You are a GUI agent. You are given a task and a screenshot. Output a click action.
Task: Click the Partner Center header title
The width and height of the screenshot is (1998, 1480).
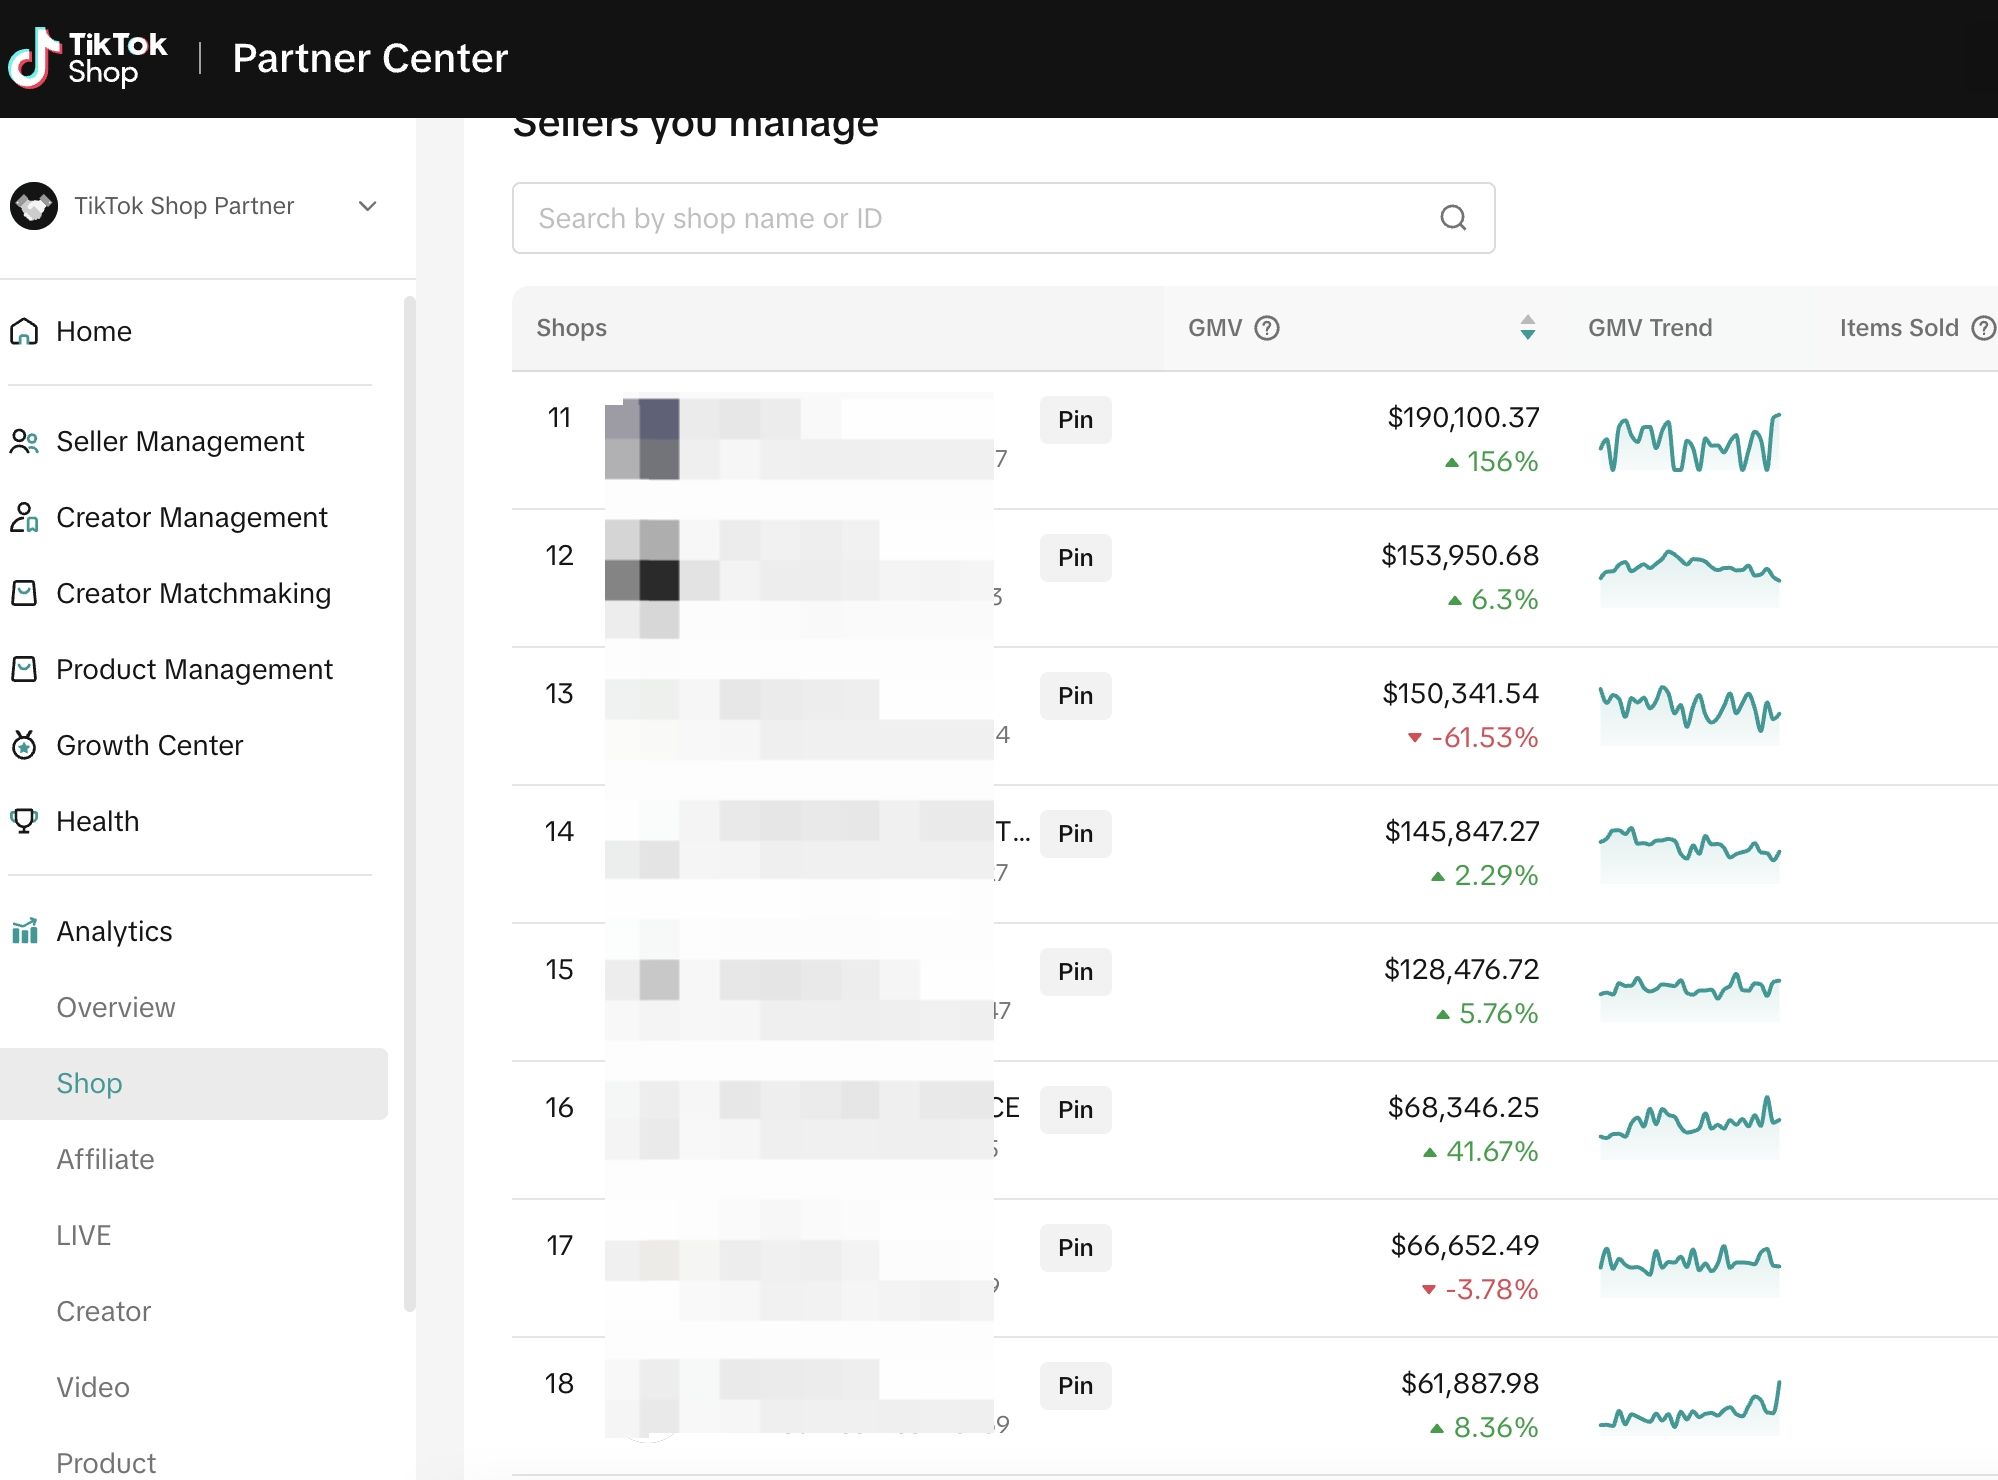370,58
